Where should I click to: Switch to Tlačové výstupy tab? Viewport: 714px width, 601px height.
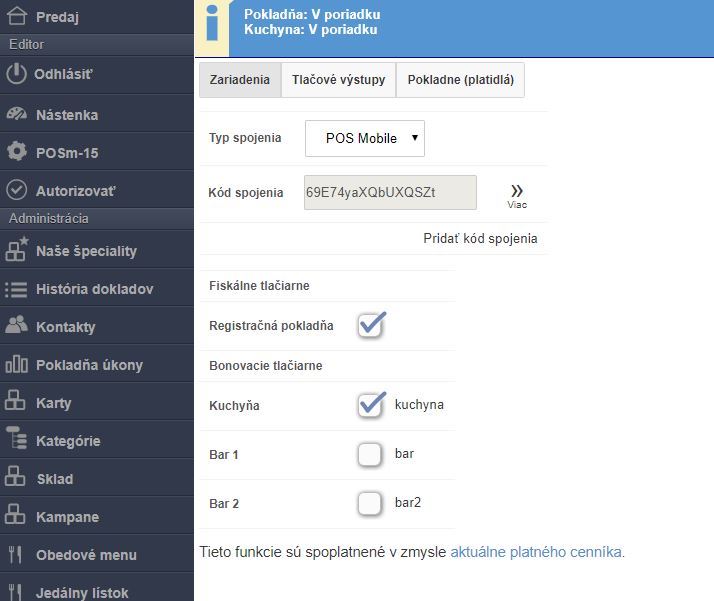(338, 80)
